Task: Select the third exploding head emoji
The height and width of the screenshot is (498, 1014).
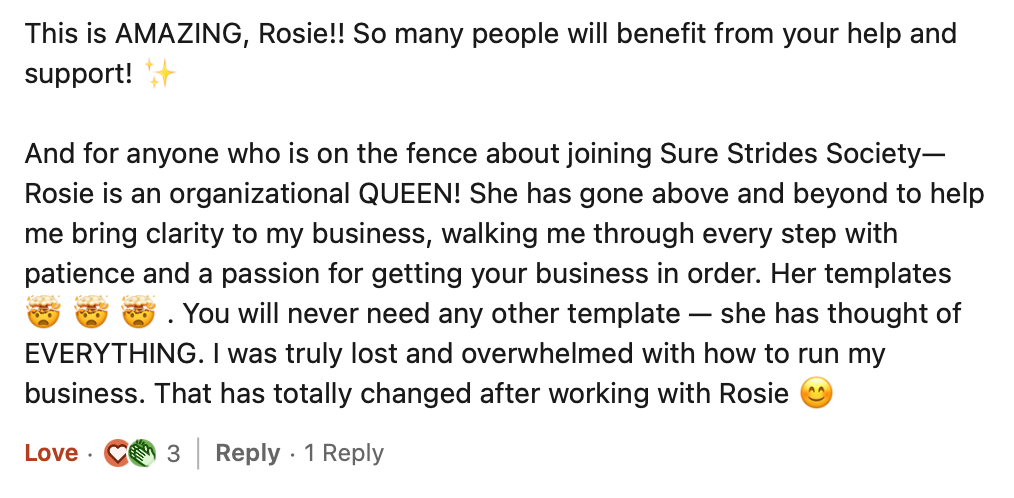Action: click(138, 313)
